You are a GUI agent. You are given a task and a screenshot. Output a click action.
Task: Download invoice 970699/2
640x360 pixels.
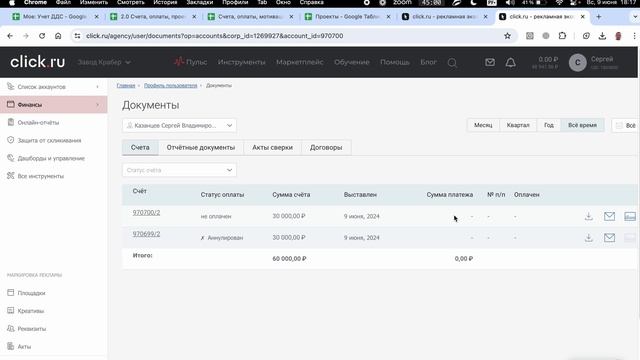click(x=589, y=238)
